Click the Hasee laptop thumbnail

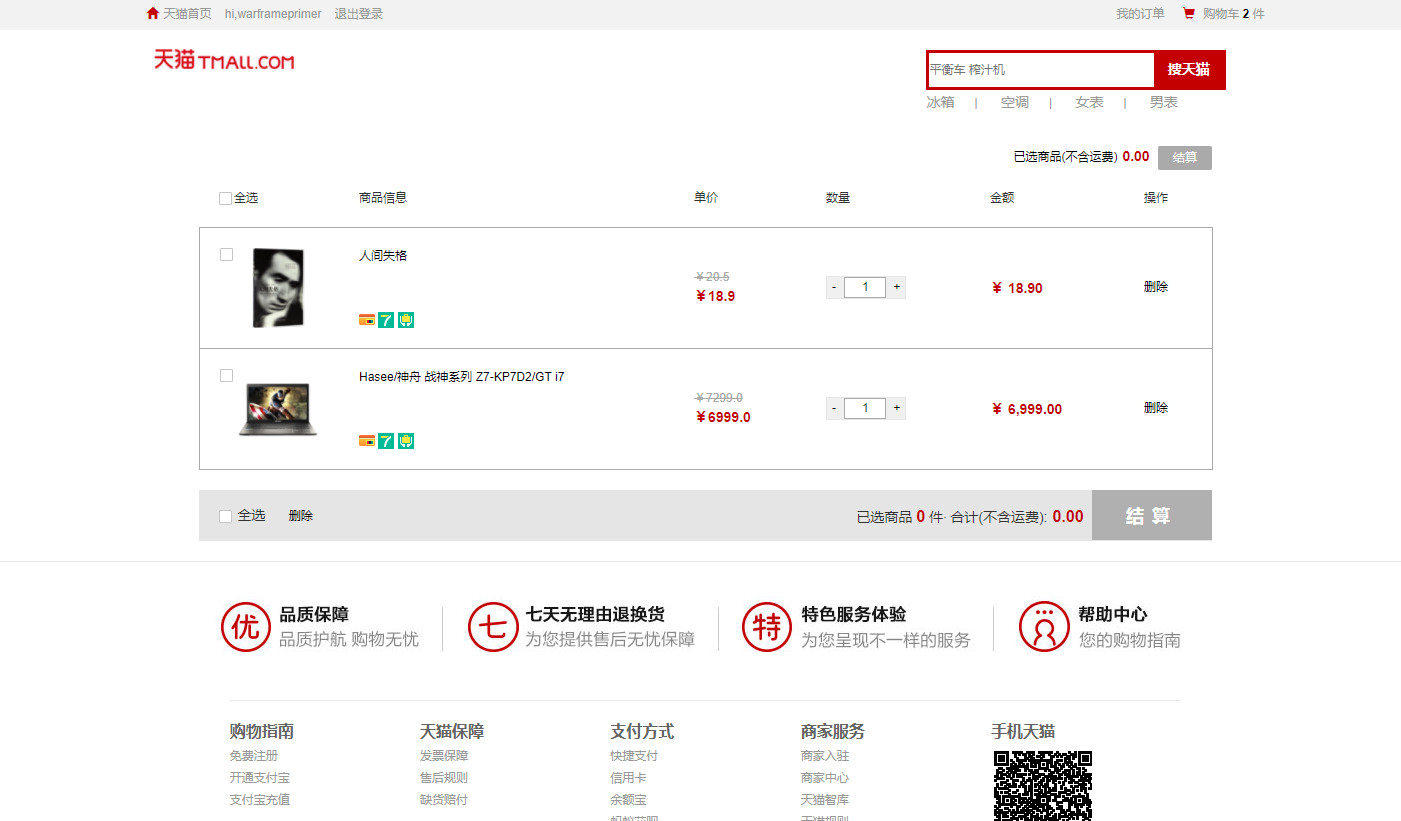[278, 409]
